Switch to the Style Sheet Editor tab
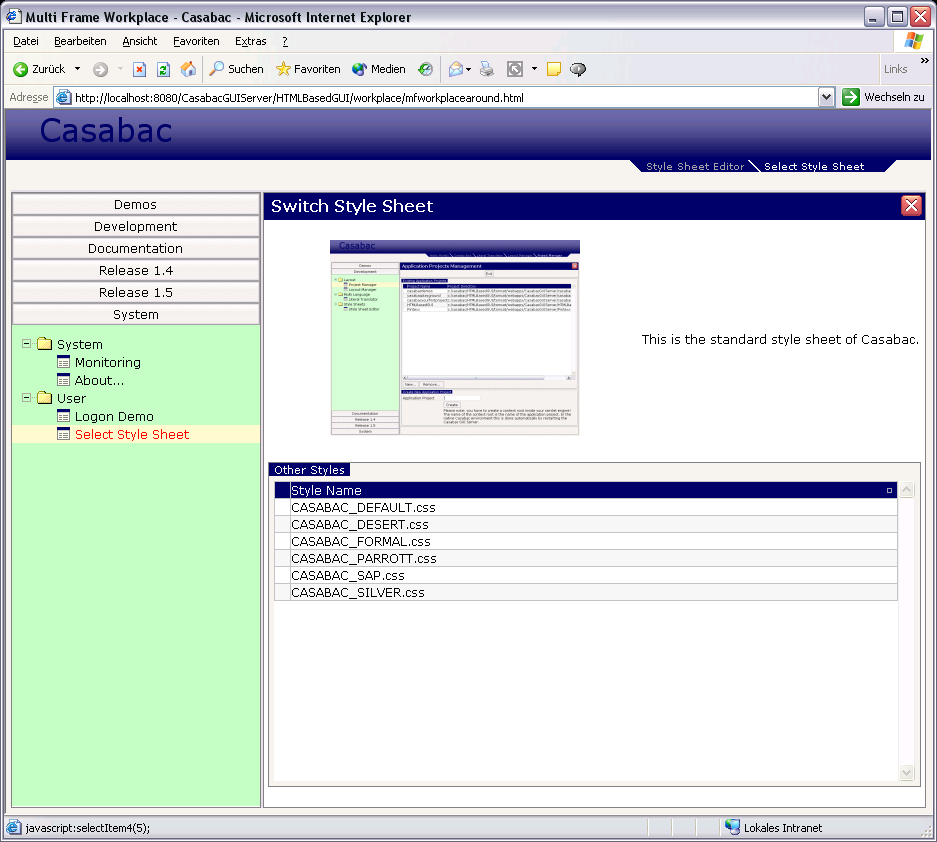 tap(694, 166)
